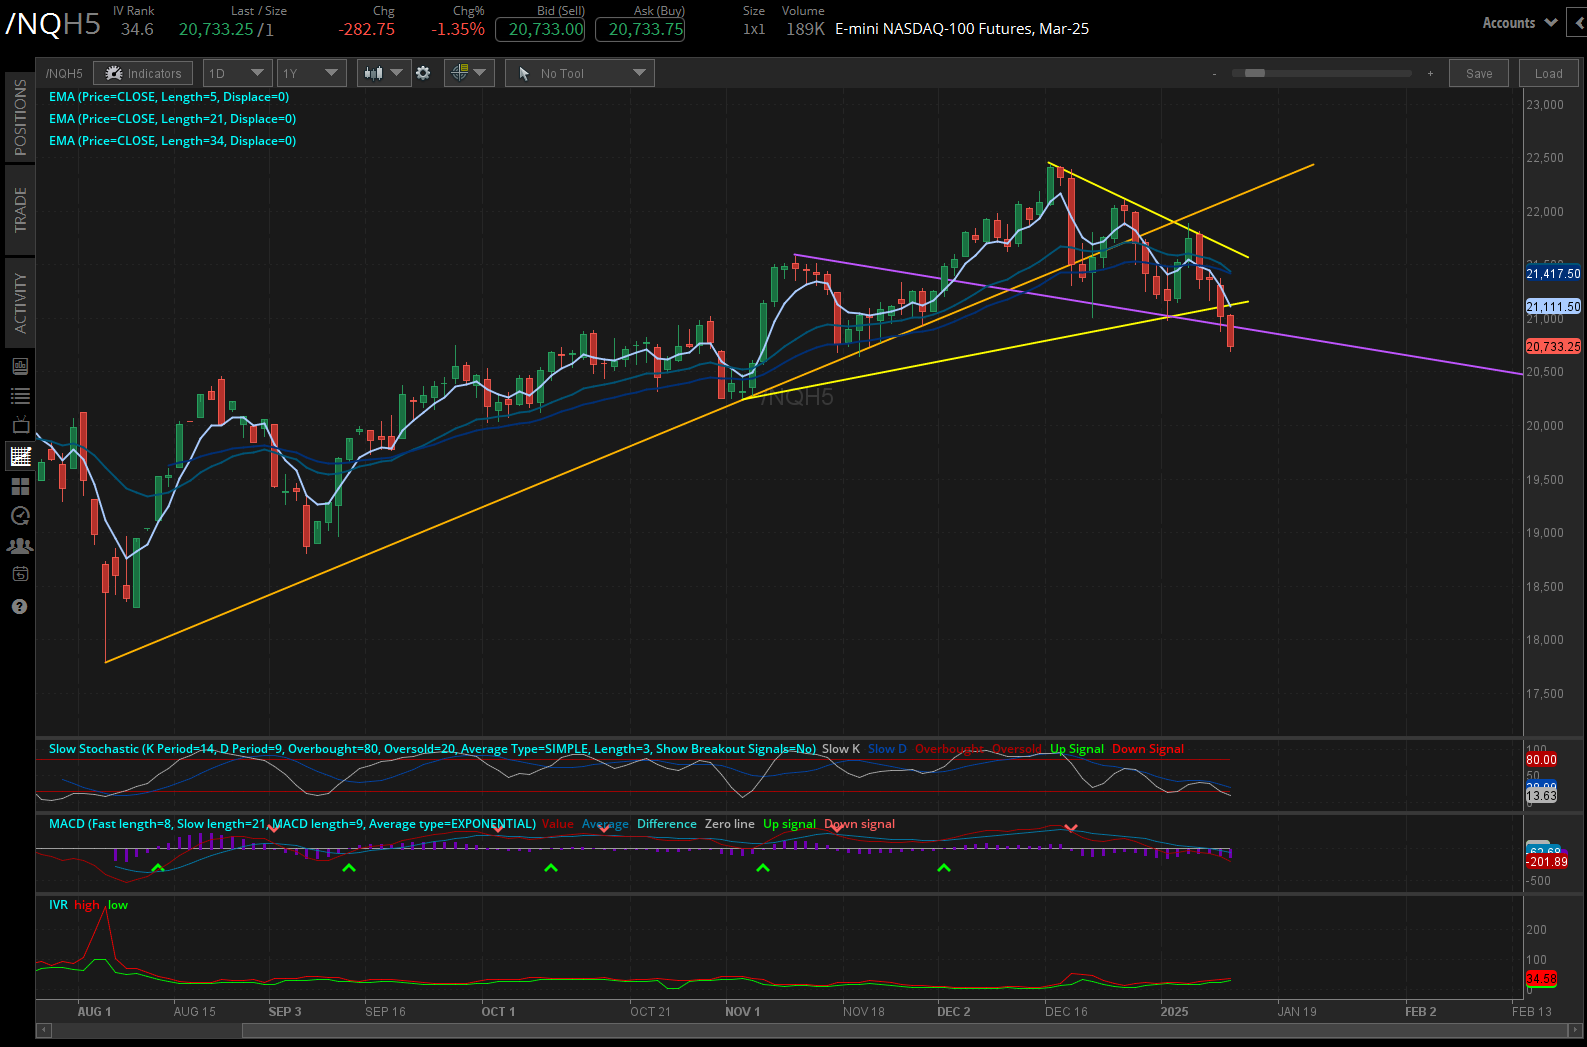Open the calendar replay sidebar icon
1587x1047 pixels.
tap(20, 575)
